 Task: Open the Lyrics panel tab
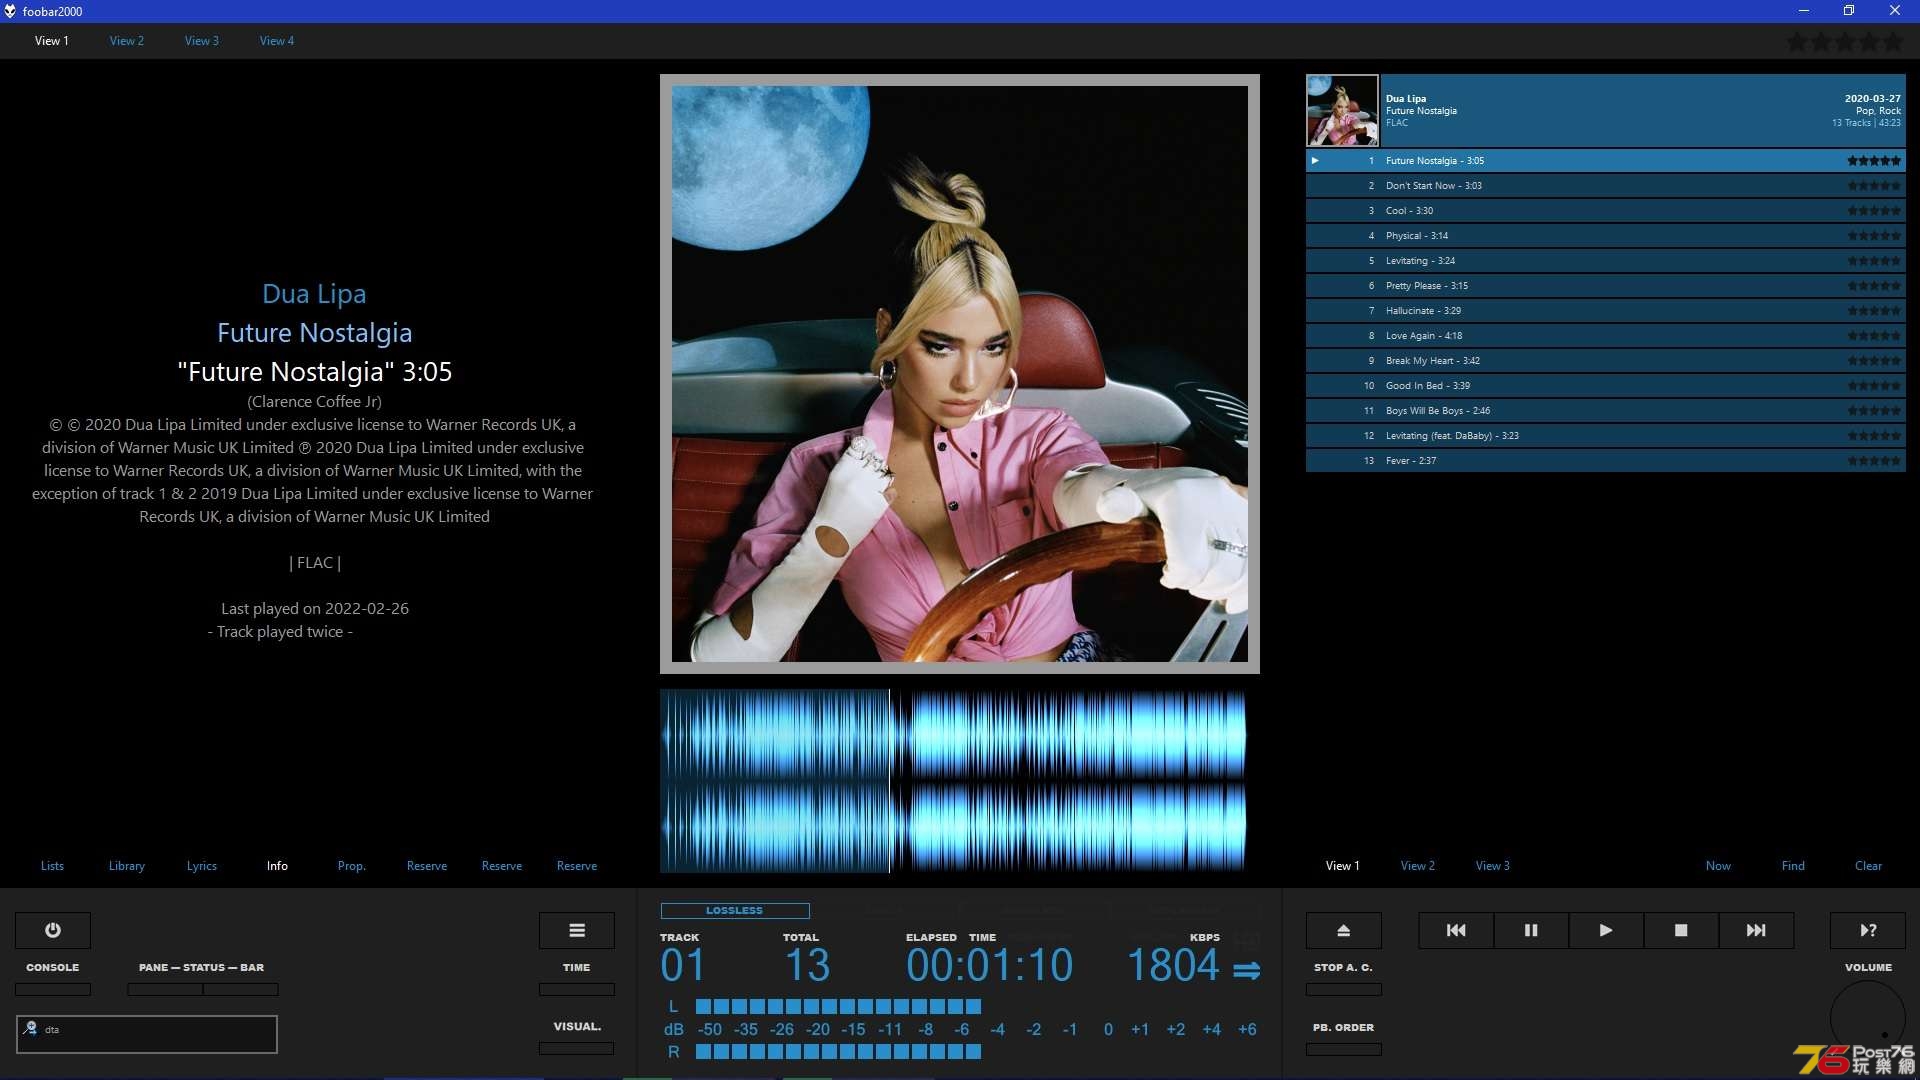[x=202, y=866]
